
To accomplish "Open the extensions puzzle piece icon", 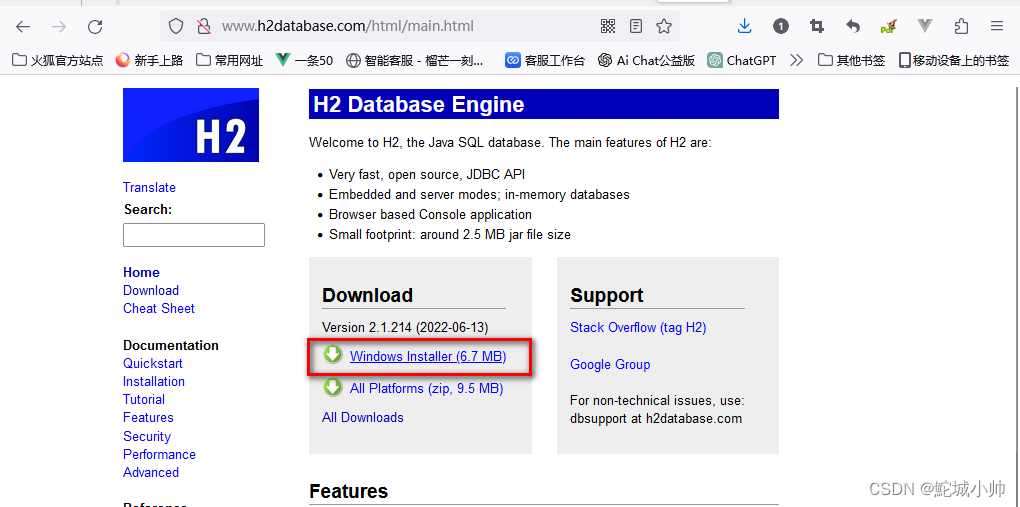I will (961, 26).
